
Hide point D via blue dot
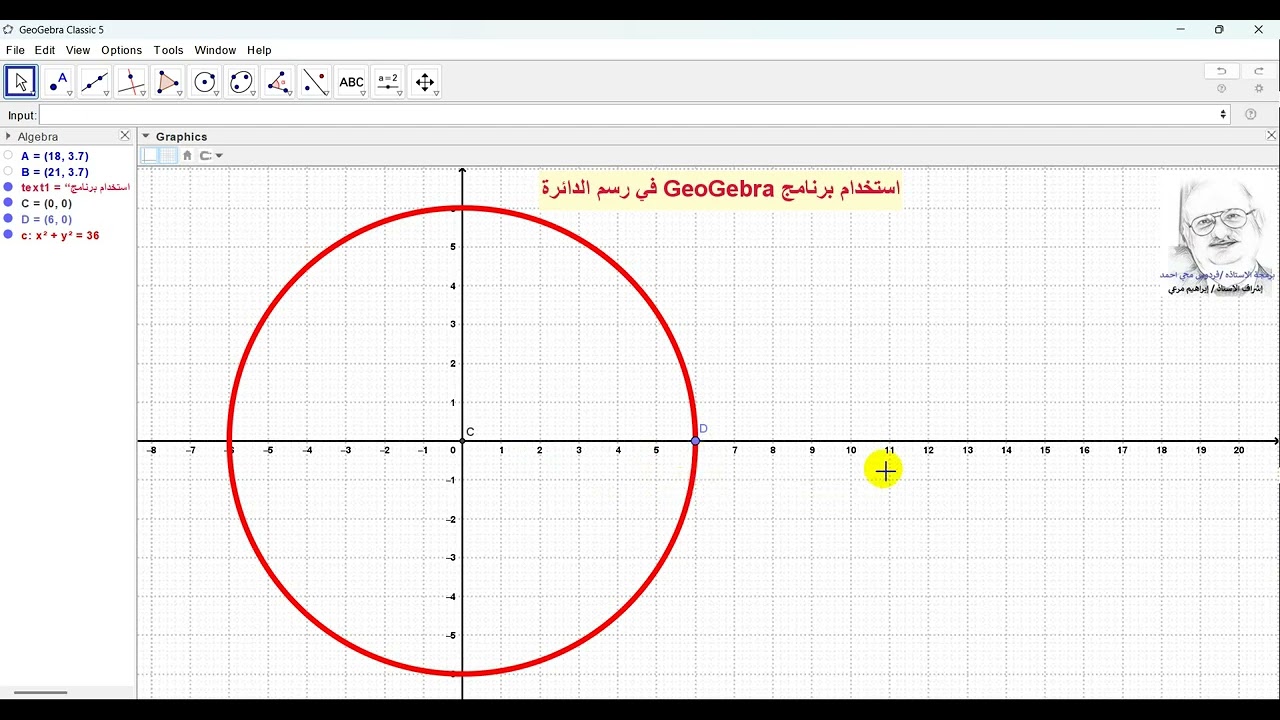[x=8, y=219]
